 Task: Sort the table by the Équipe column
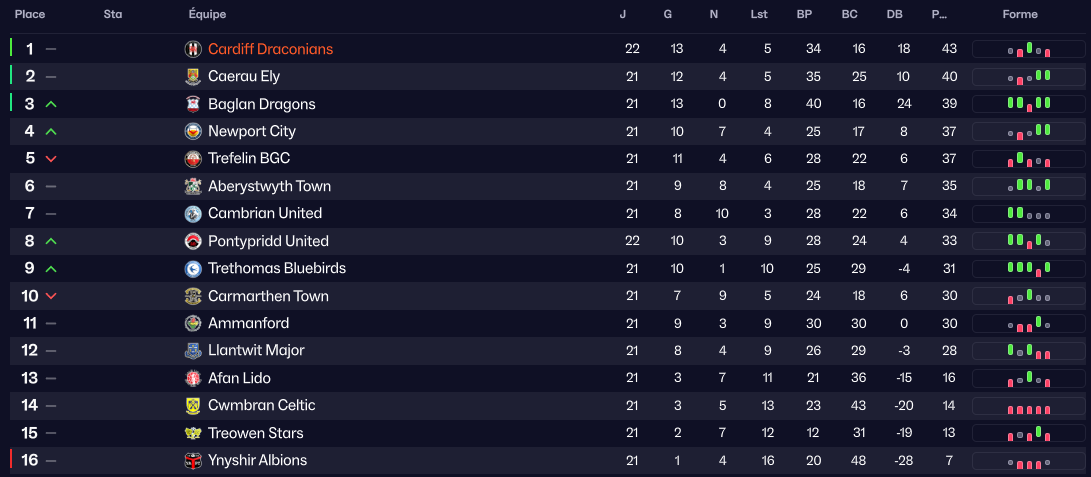[x=207, y=15]
